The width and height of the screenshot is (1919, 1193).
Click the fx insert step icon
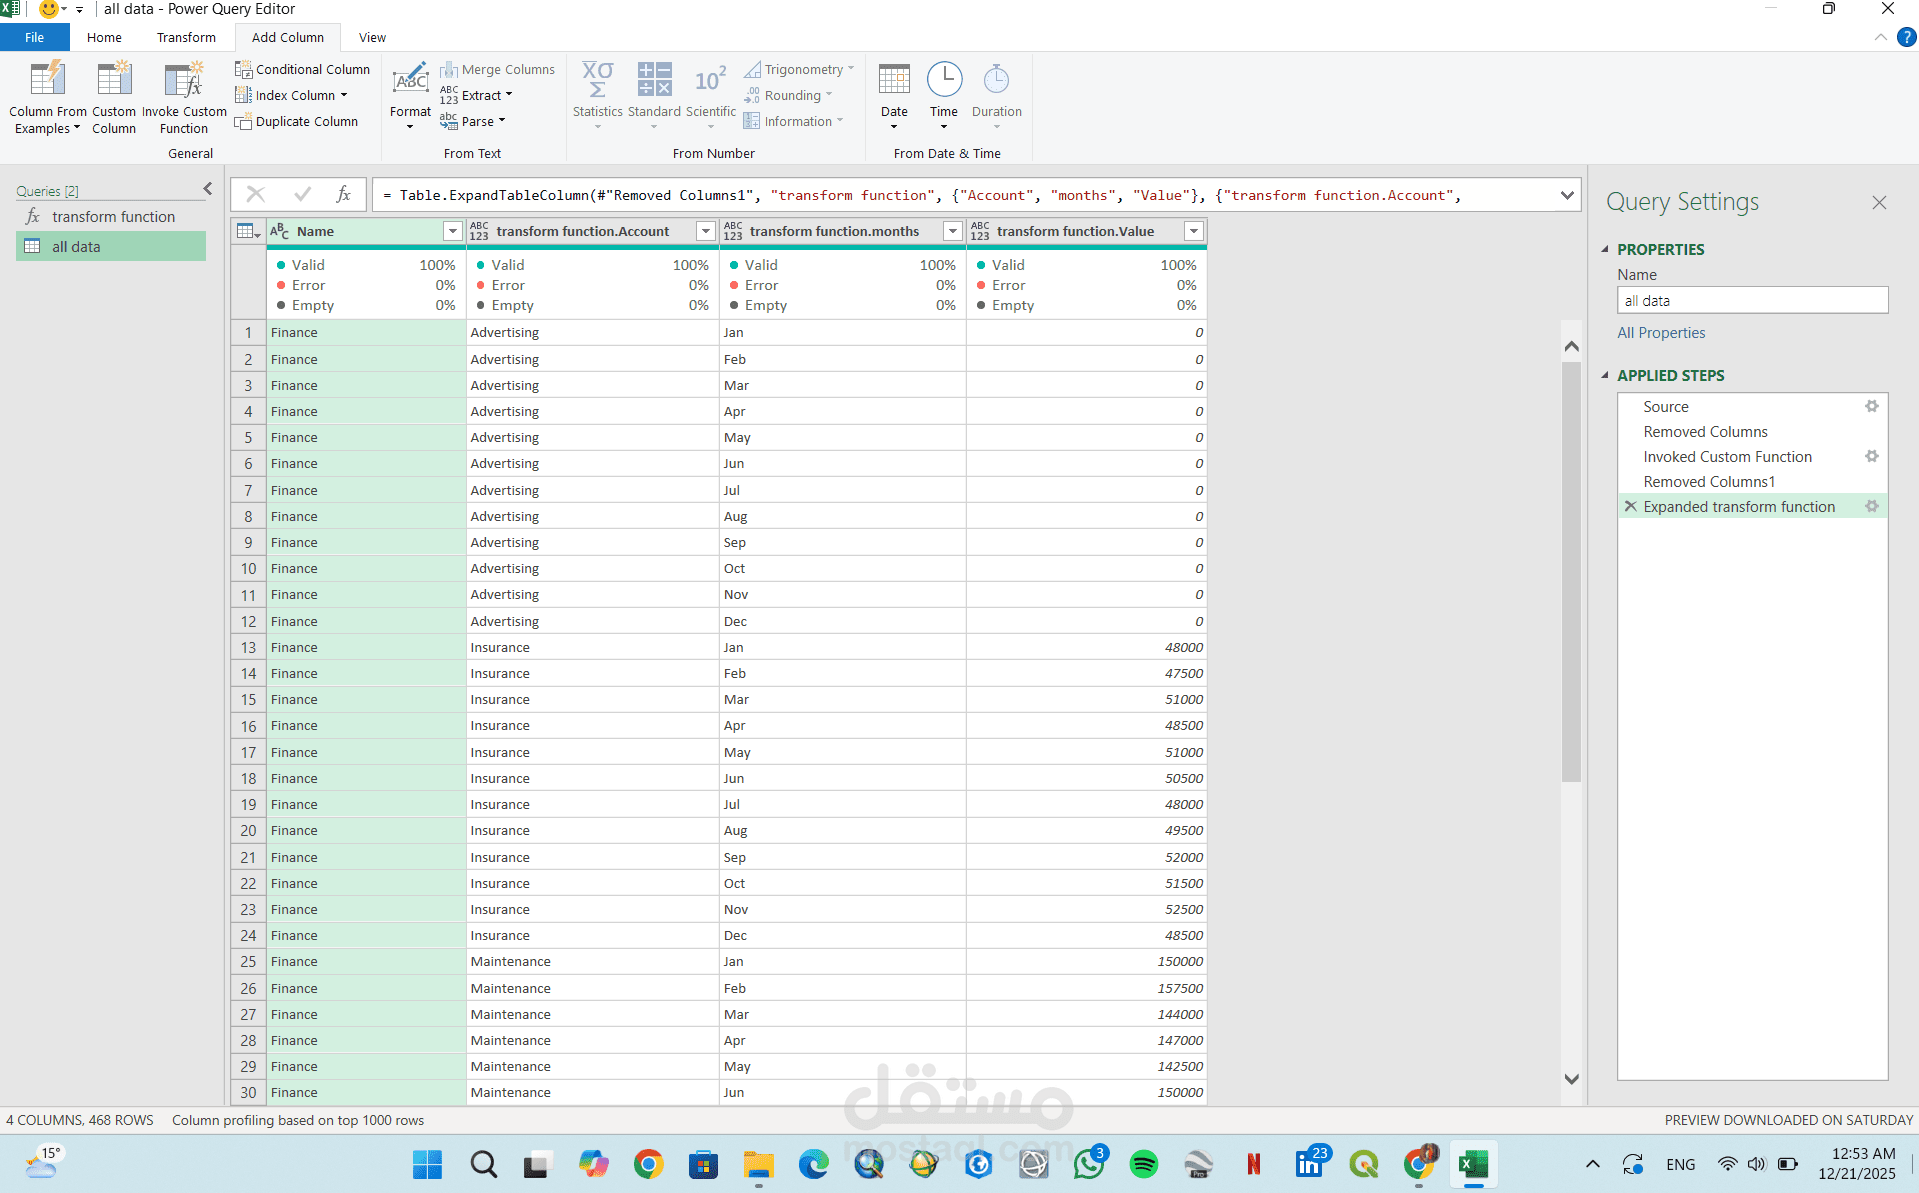click(343, 194)
